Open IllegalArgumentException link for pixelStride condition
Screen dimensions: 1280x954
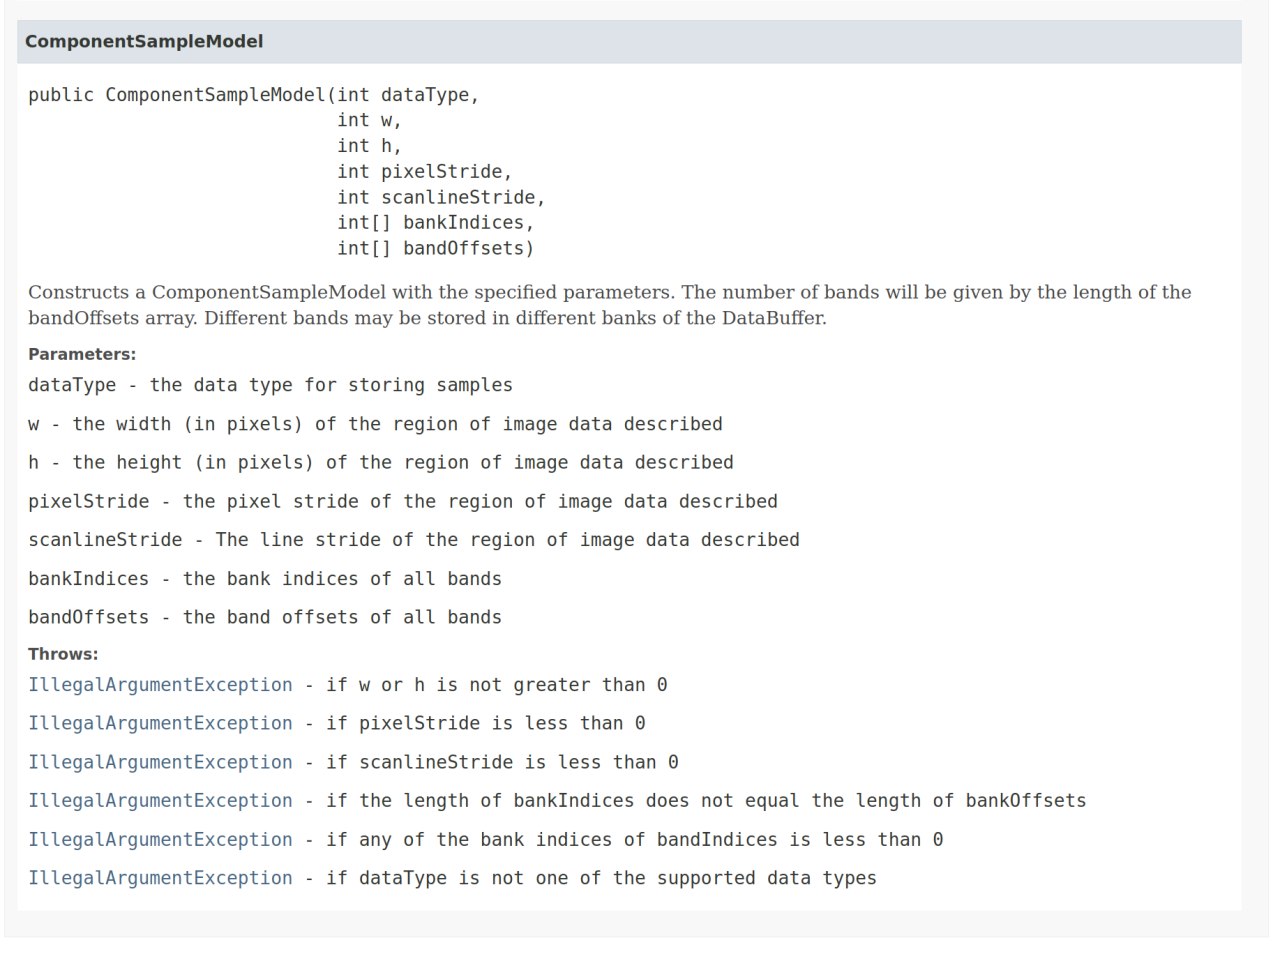[x=160, y=723]
